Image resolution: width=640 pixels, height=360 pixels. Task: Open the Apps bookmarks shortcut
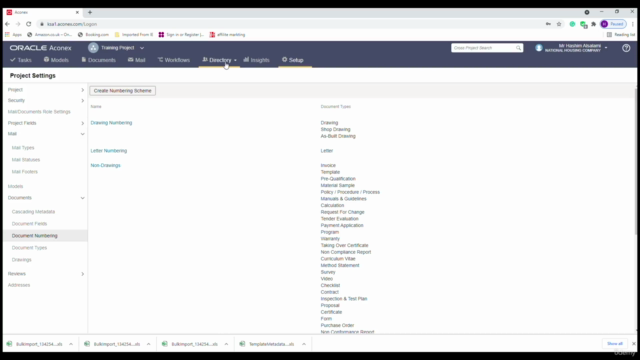[x=13, y=35]
